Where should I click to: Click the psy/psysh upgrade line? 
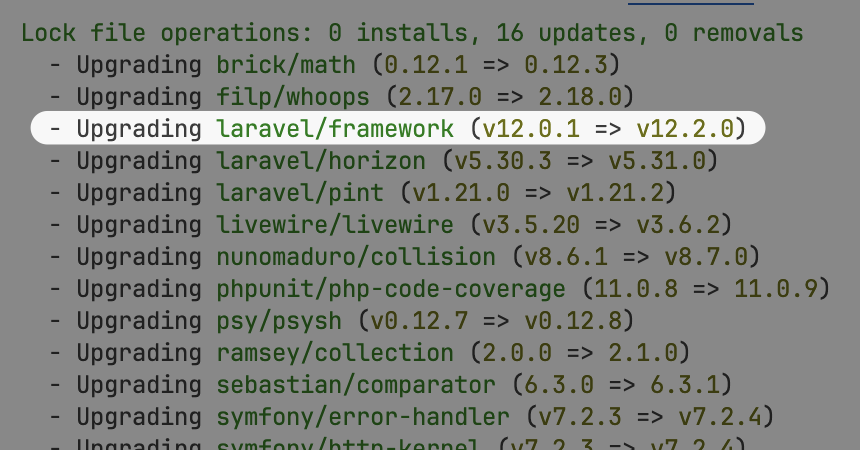(342, 320)
